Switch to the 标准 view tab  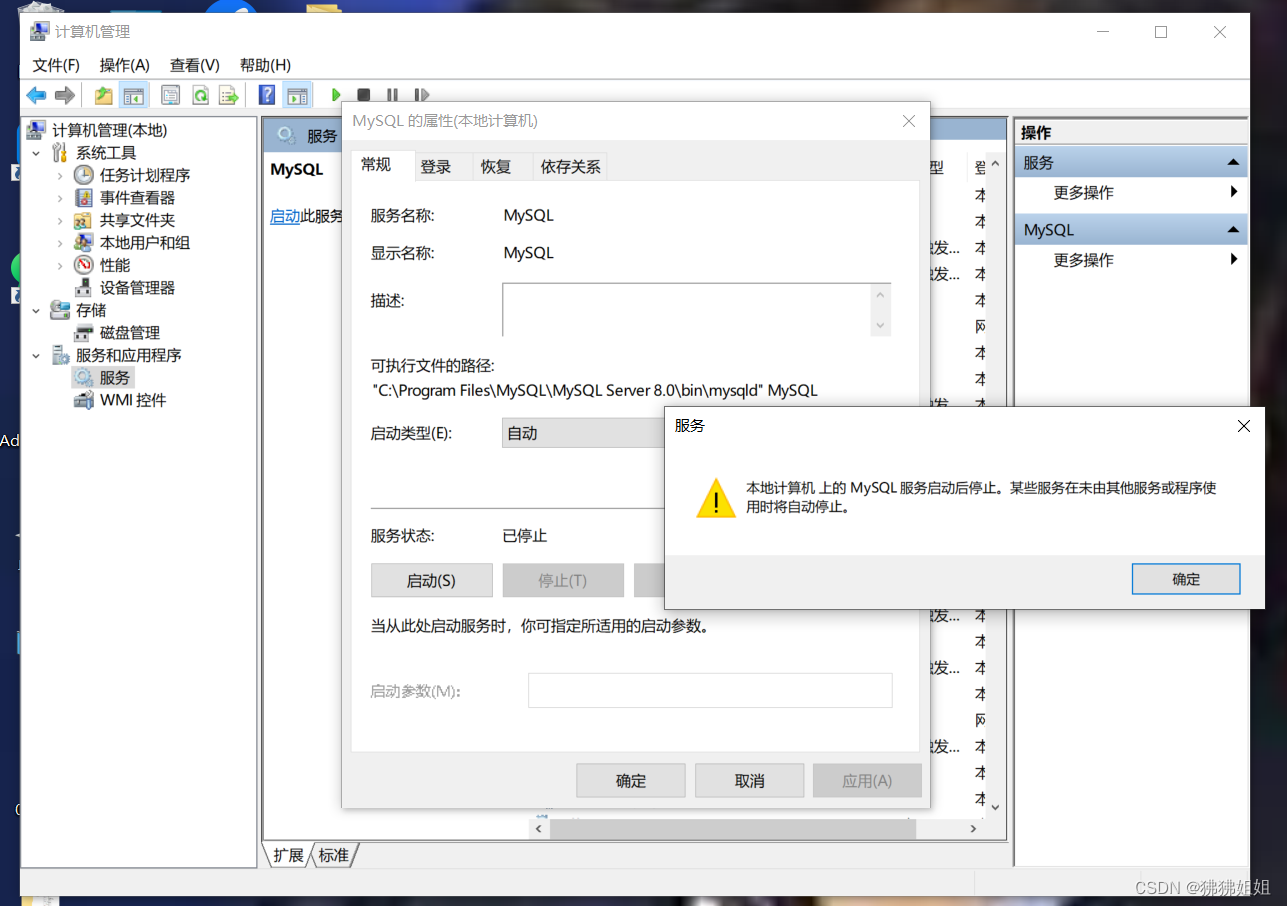tap(334, 856)
